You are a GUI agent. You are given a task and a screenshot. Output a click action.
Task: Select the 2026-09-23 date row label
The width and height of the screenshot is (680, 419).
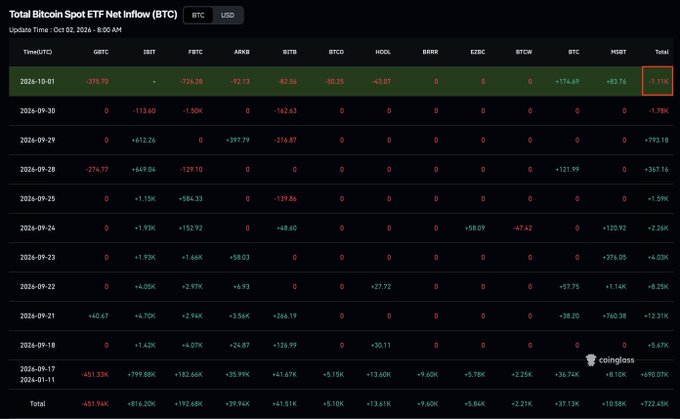coord(37,257)
